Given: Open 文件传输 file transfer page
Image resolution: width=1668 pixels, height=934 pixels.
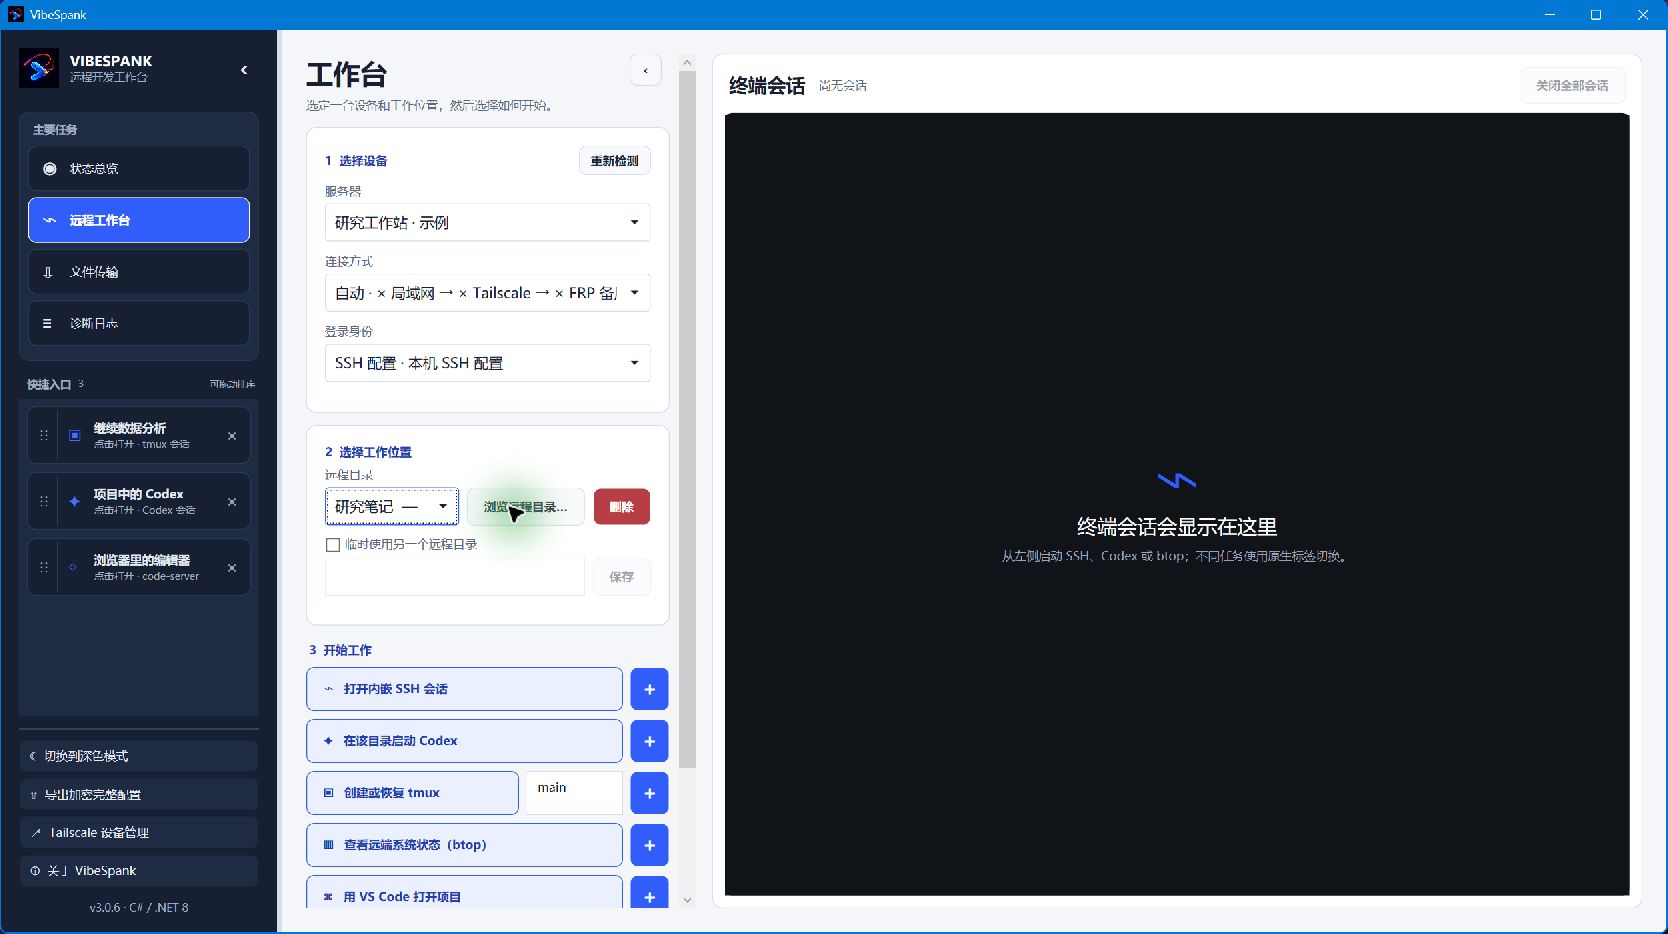Looking at the screenshot, I should click(139, 272).
